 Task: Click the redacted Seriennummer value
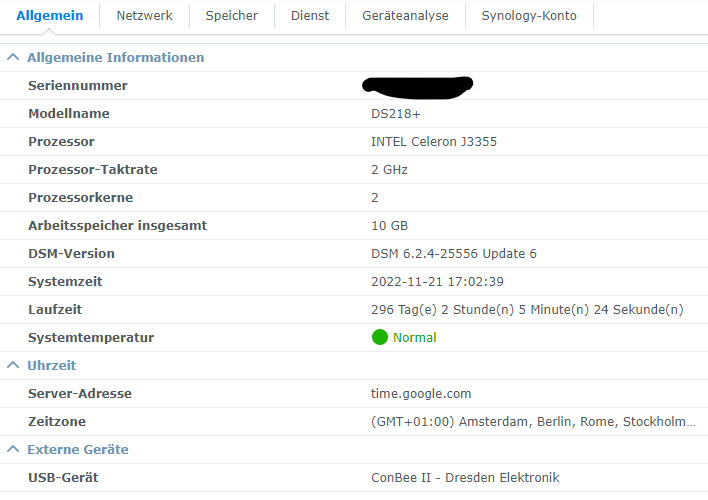click(417, 87)
